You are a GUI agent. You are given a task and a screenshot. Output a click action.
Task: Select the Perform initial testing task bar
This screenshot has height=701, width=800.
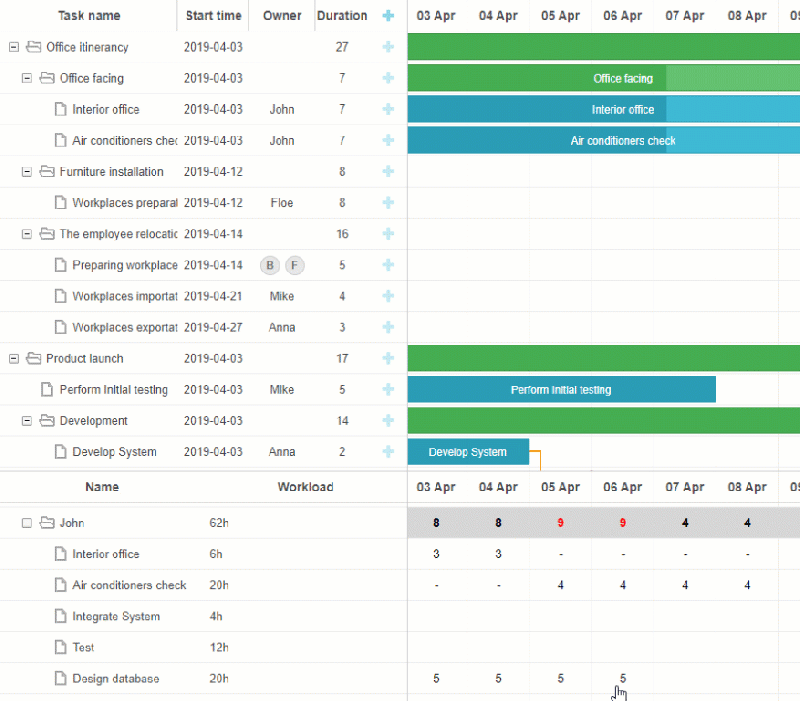pyautogui.click(x=560, y=389)
